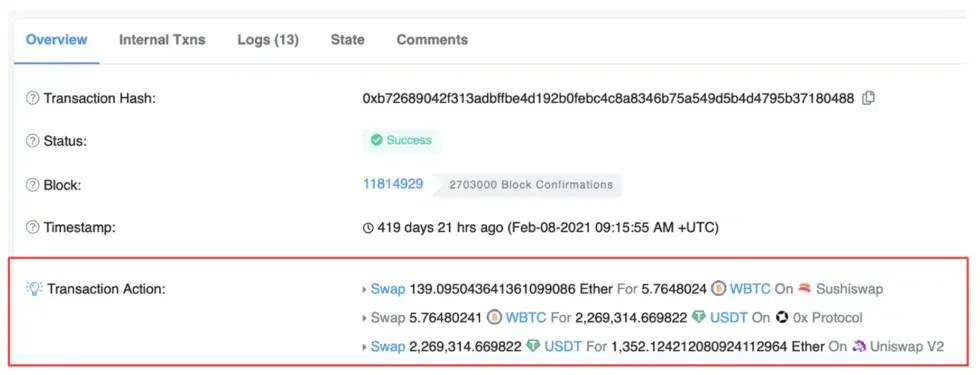The image size is (980, 375).
Task: Click the help icon beside Timestamp
Action: pos(32,228)
